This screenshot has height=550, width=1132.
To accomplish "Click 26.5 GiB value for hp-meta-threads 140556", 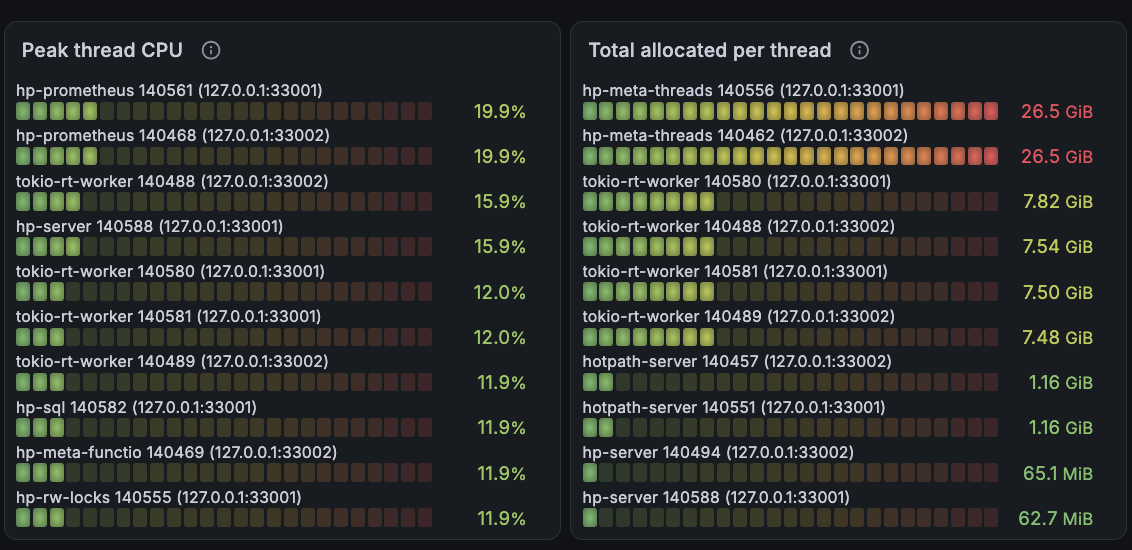I will point(1057,112).
